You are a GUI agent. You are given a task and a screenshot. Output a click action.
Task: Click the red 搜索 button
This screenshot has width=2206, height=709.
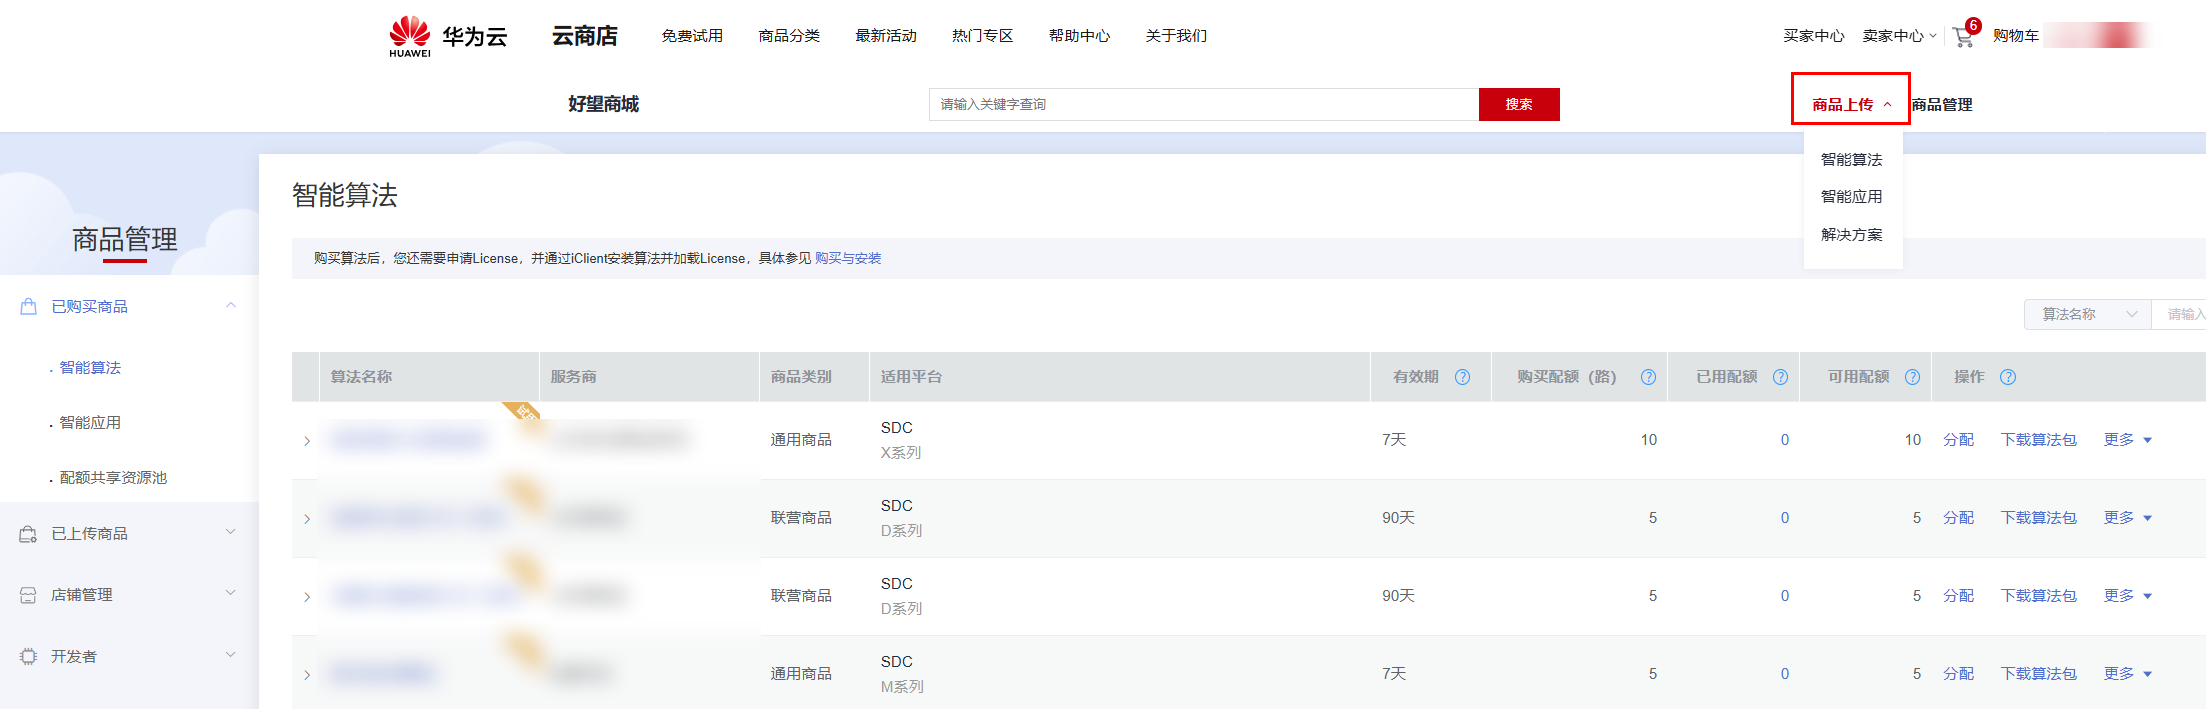point(1518,104)
